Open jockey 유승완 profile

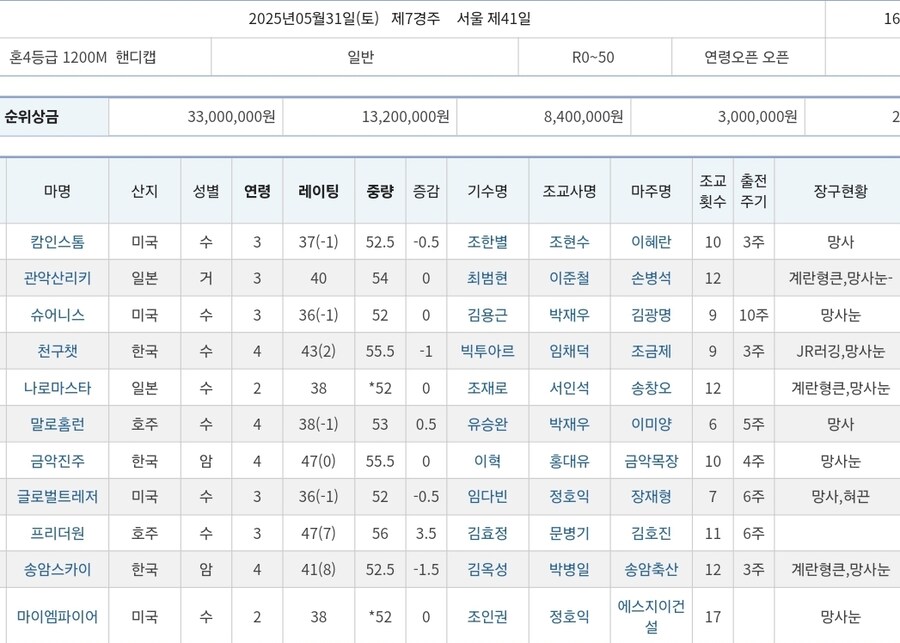tap(487, 424)
